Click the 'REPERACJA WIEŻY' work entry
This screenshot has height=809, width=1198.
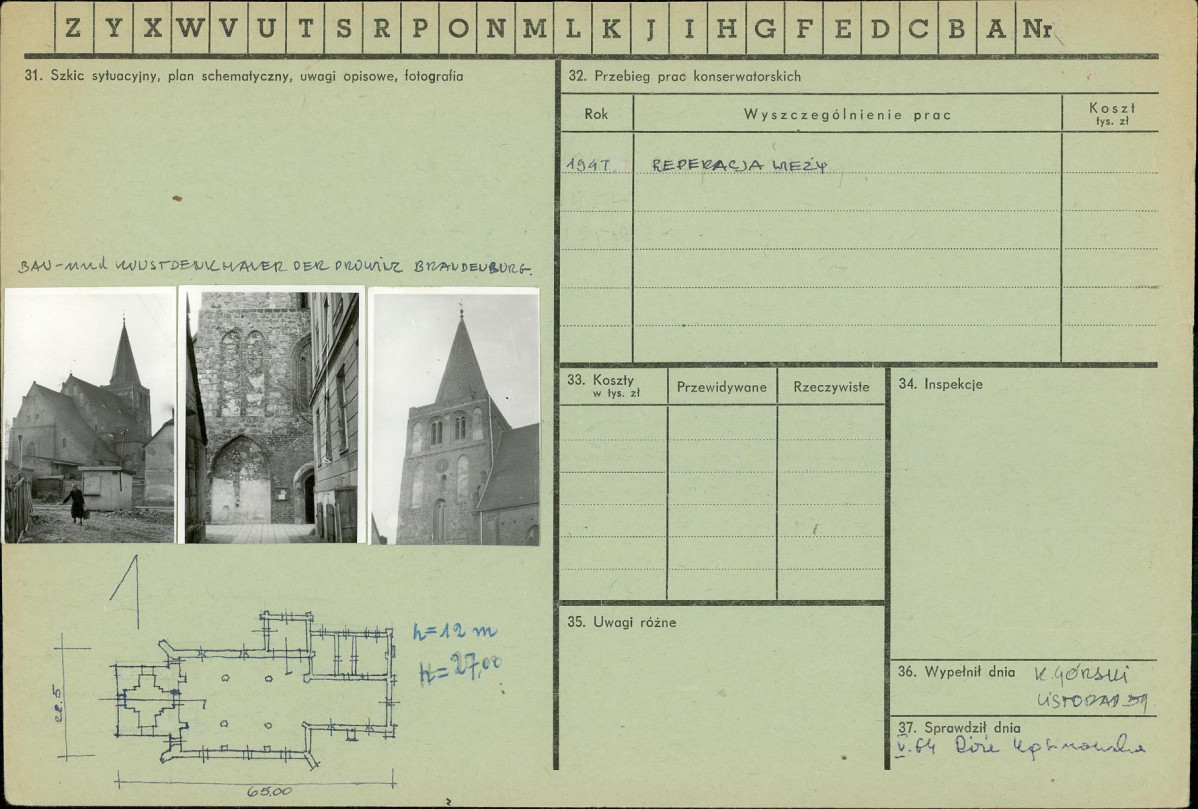[x=739, y=166]
